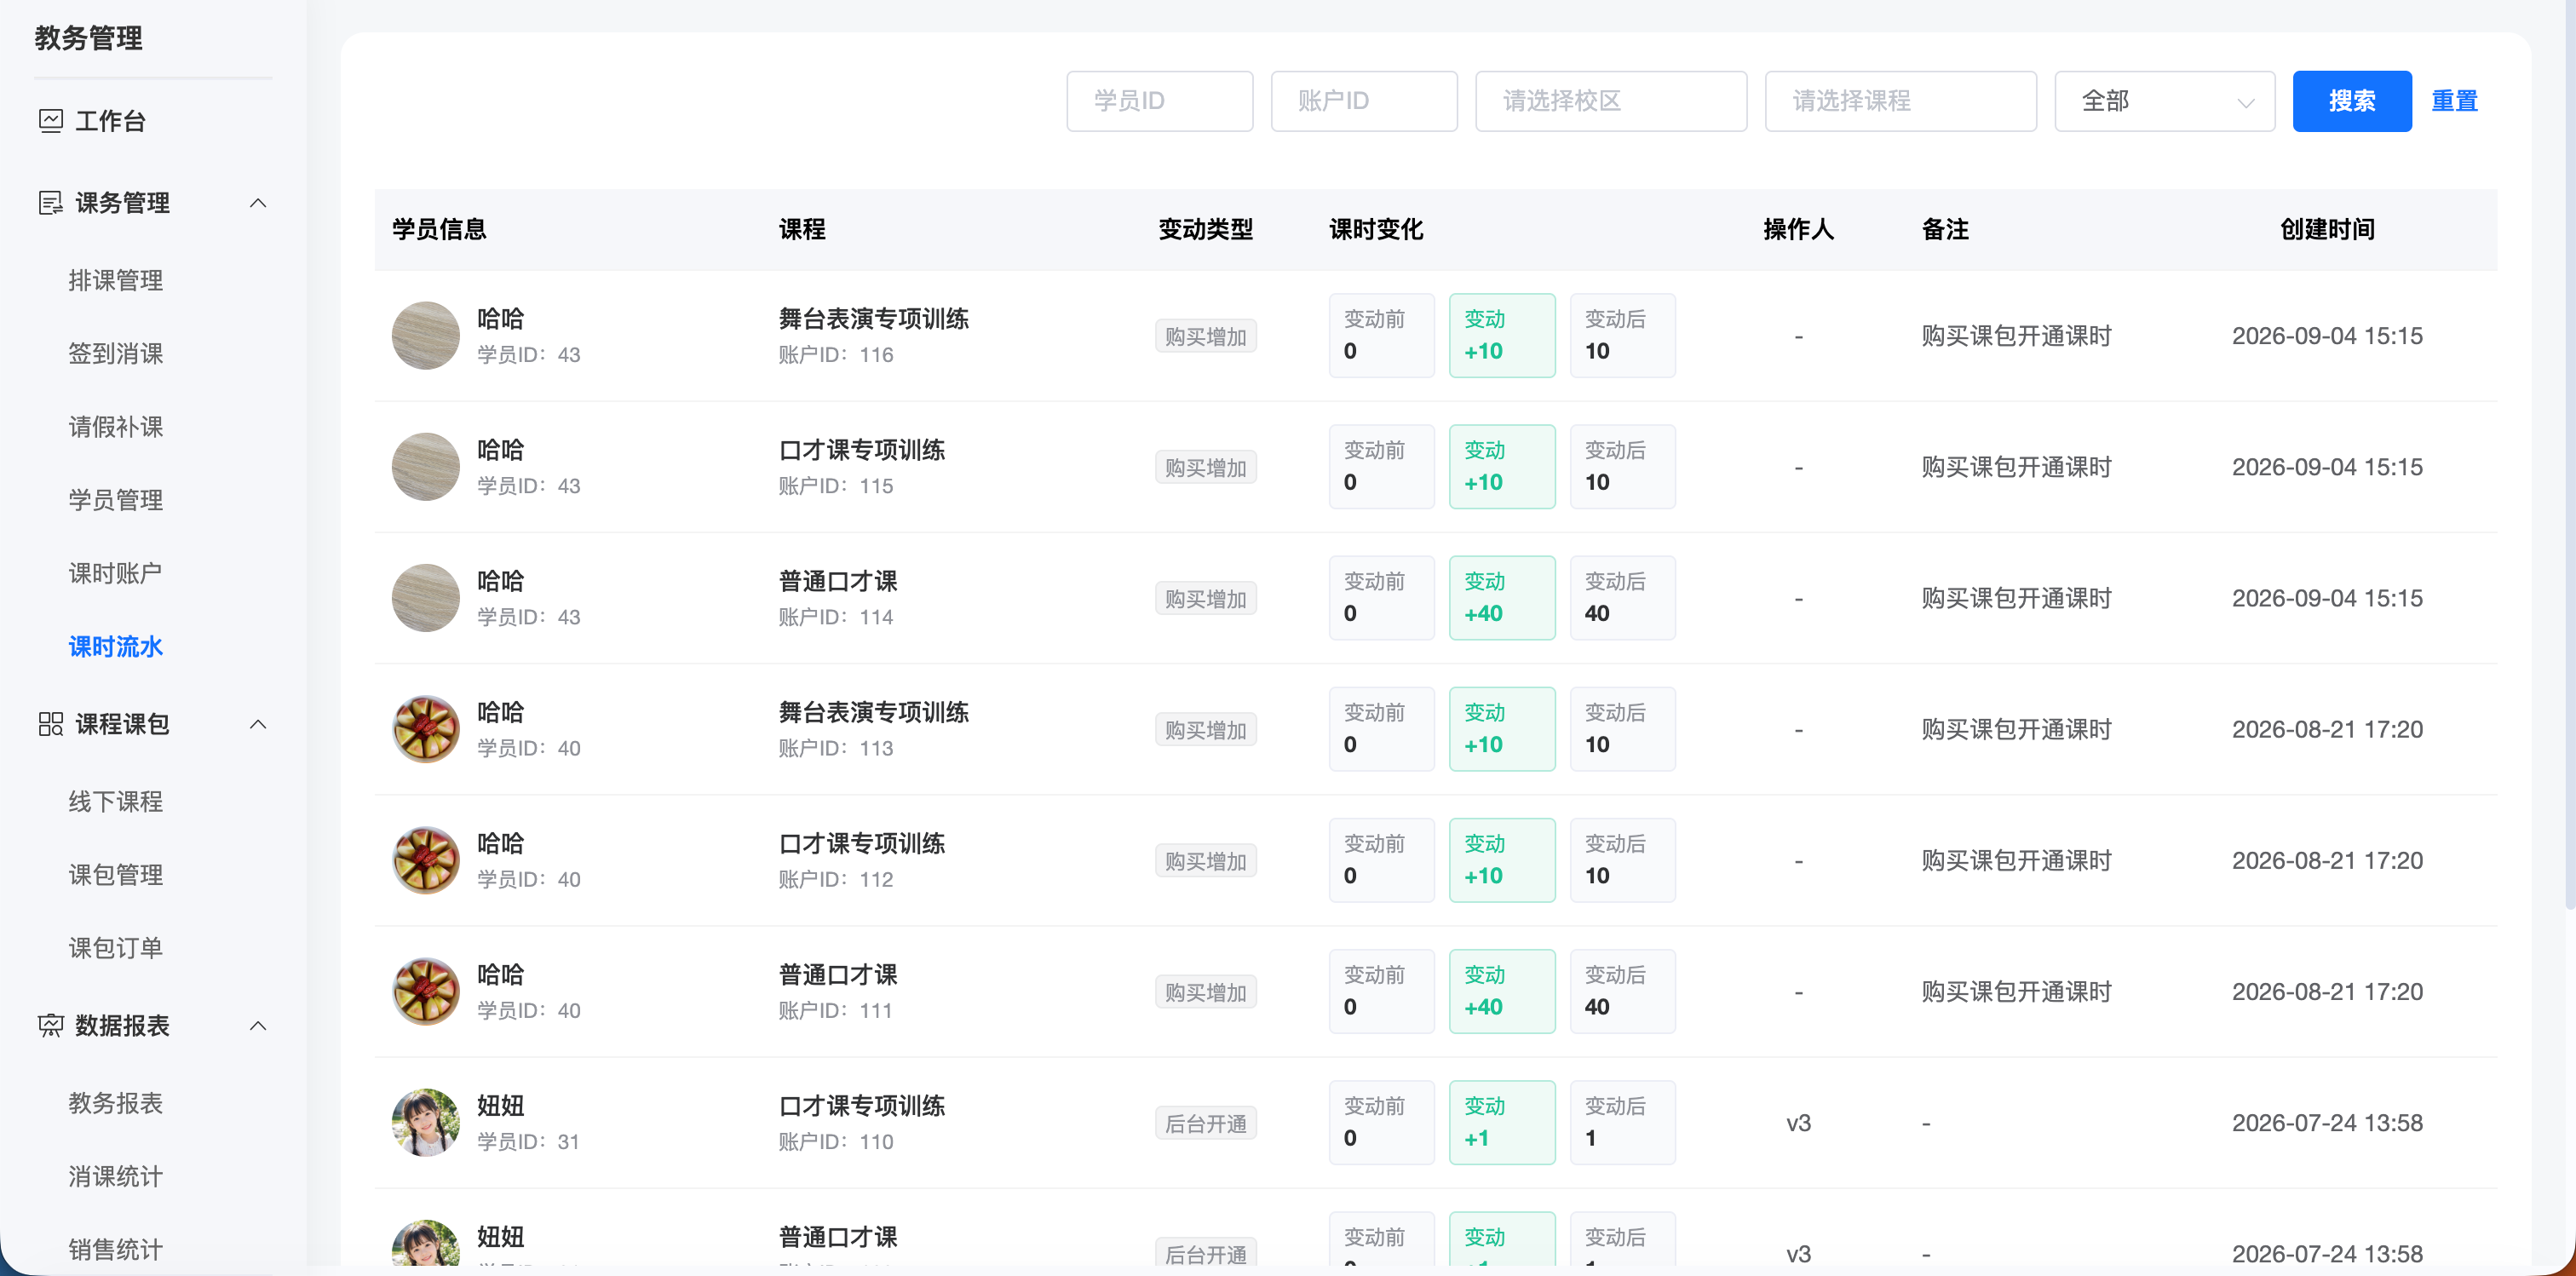Click avatar of 哈哈 account 112 row
The image size is (2576, 1276).
426,860
